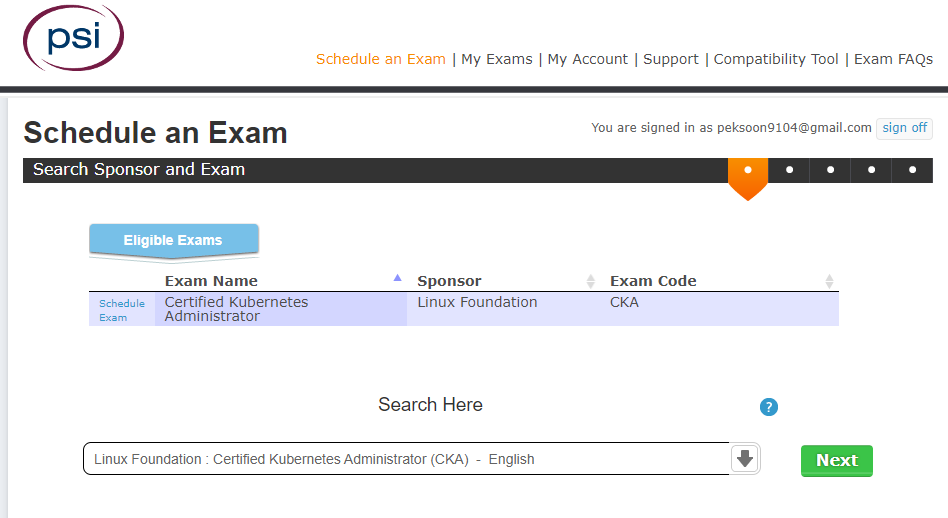This screenshot has width=948, height=518.
Task: Click the third progress step dot
Action: (x=831, y=170)
